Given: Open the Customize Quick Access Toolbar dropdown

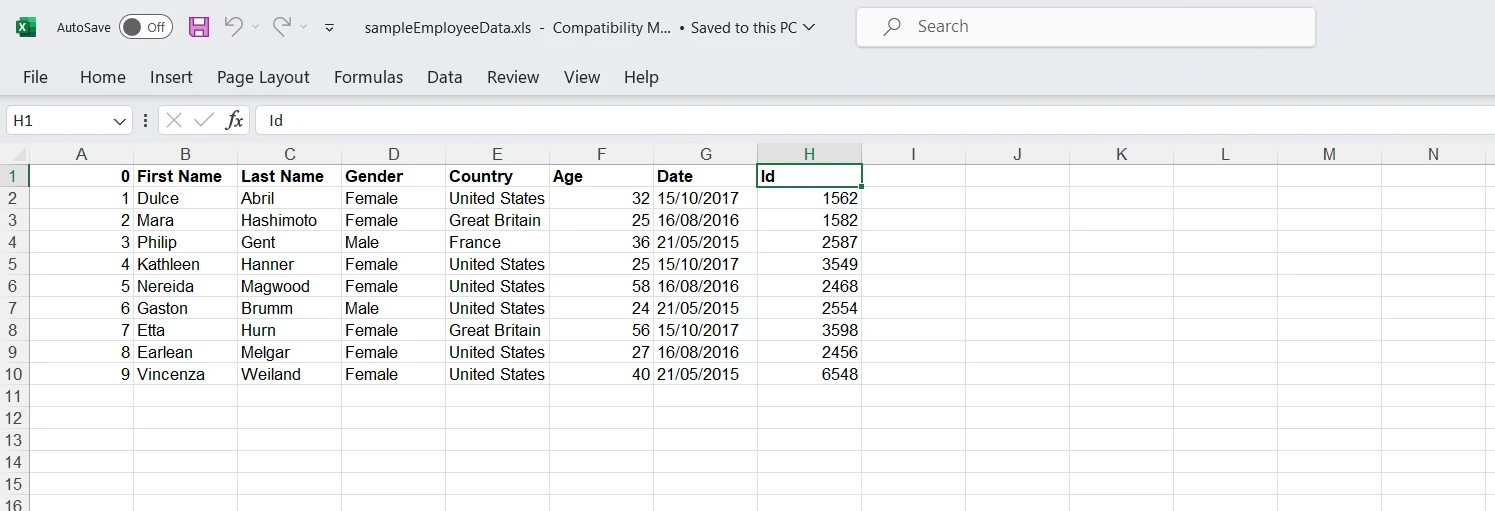Looking at the screenshot, I should (x=329, y=28).
